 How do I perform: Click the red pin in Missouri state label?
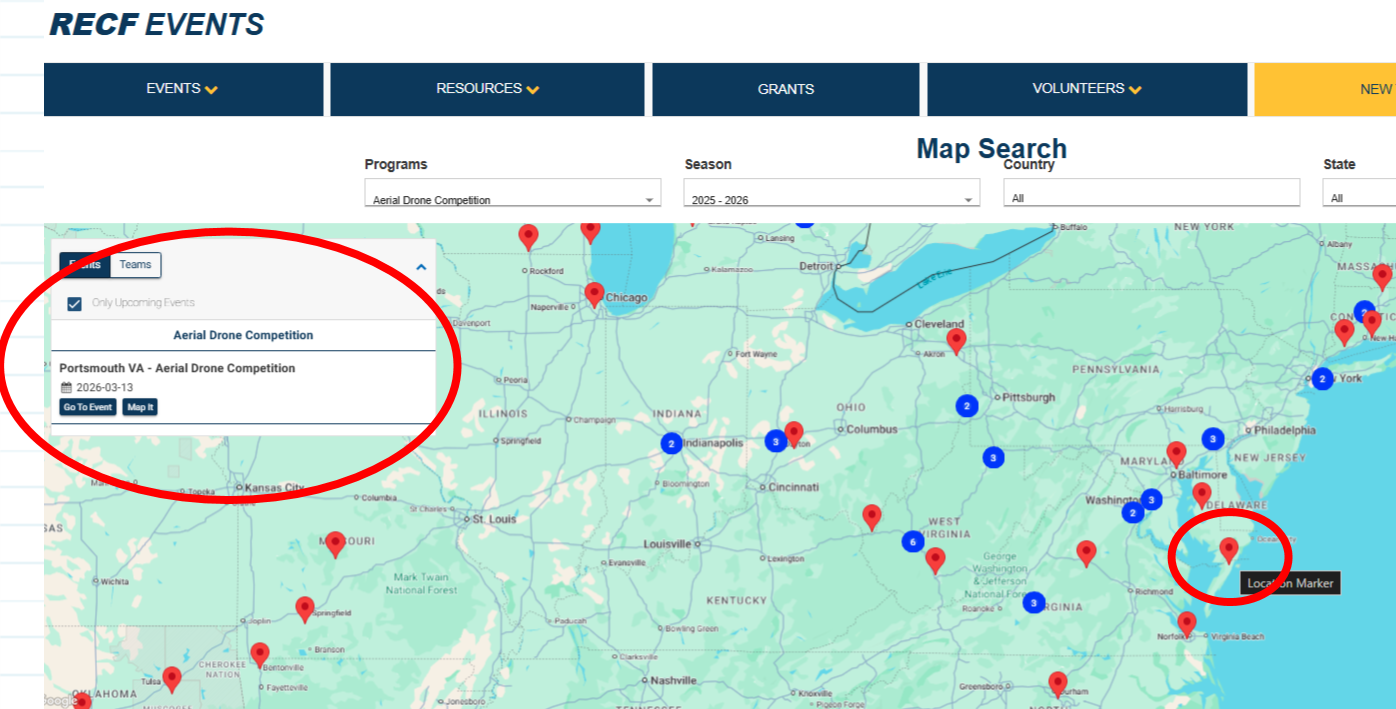click(x=335, y=543)
